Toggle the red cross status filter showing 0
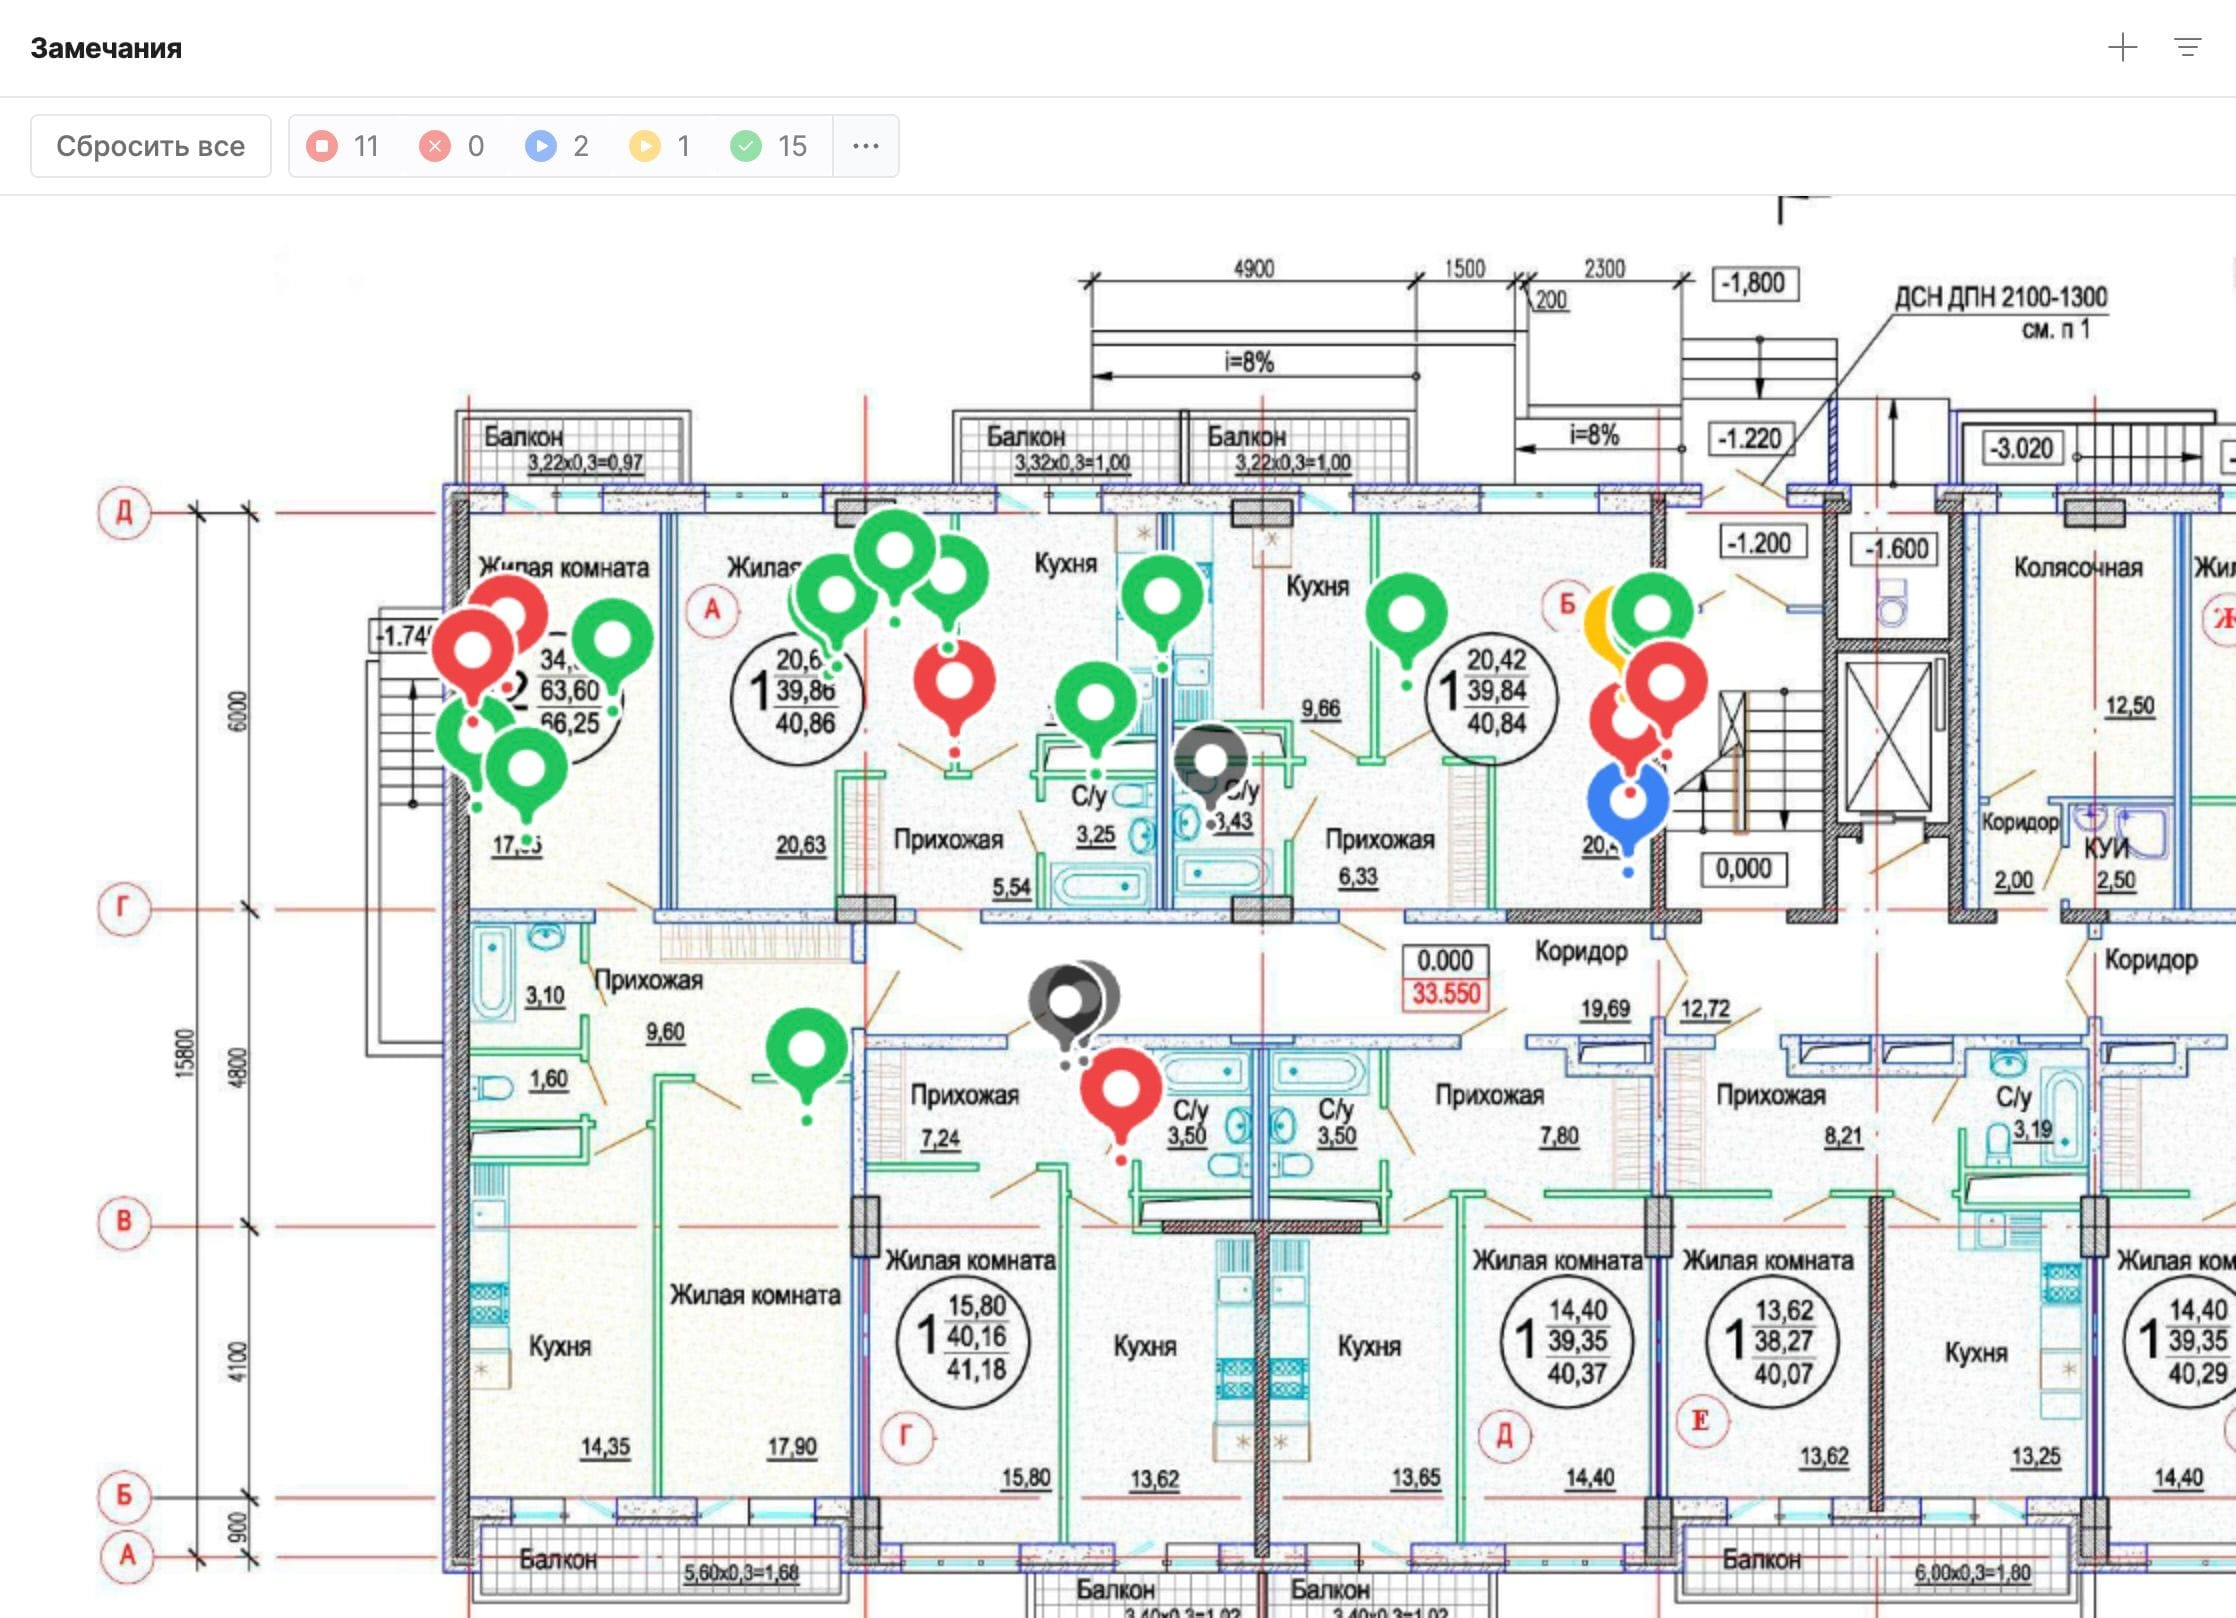Viewport: 2236px width, 1618px height. click(452, 146)
